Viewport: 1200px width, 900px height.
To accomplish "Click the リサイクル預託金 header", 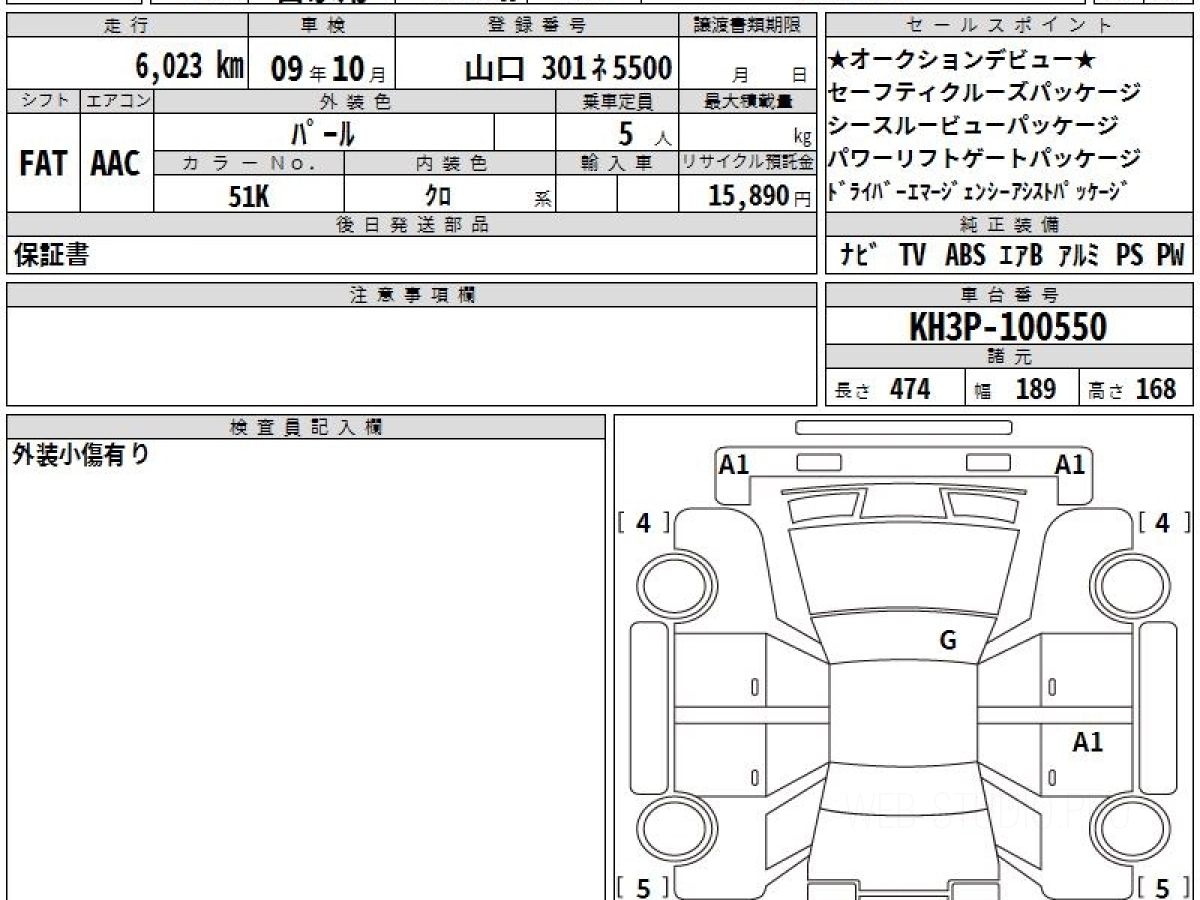I will click(x=748, y=163).
